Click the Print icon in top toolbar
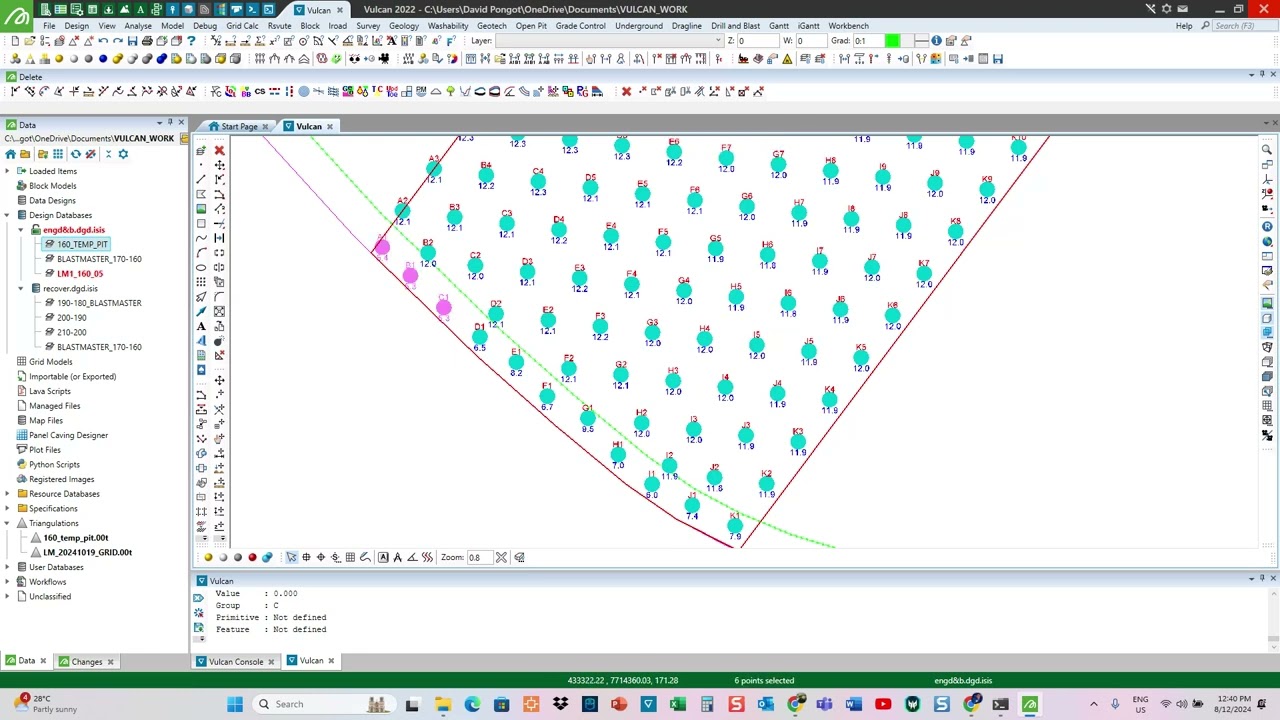This screenshot has height=720, width=1280. click(x=147, y=41)
